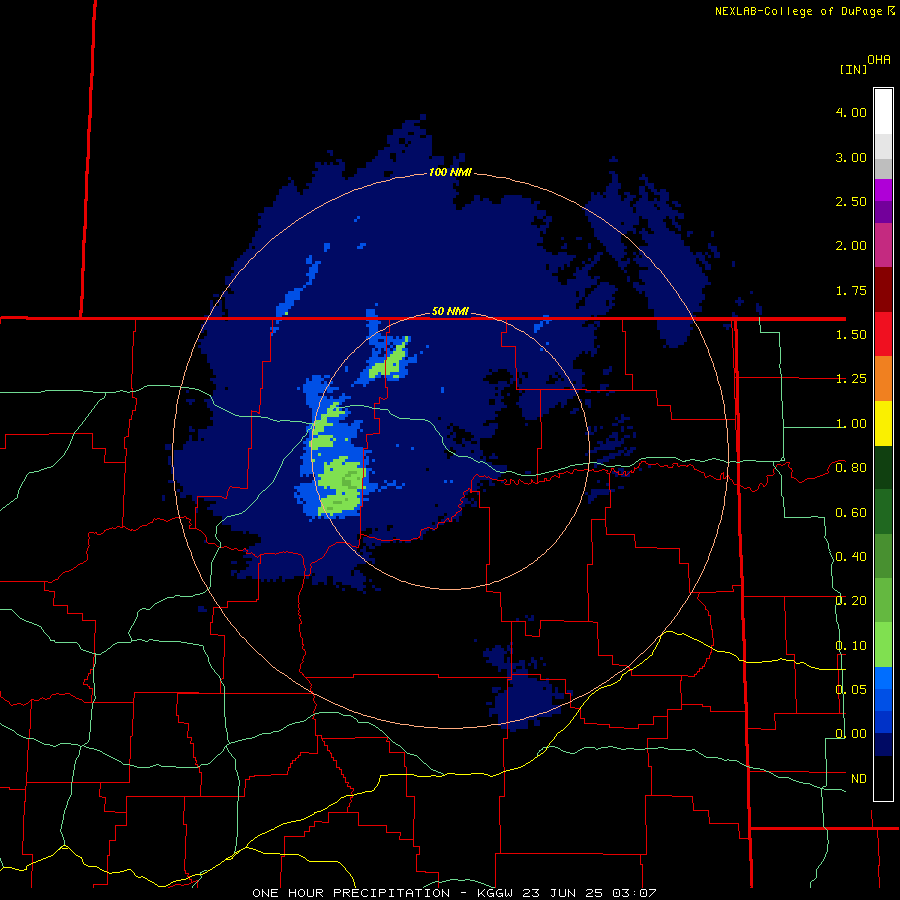Select the yellow legend swatch at 1.00
Image resolution: width=900 pixels, height=900 pixels.
click(x=883, y=424)
